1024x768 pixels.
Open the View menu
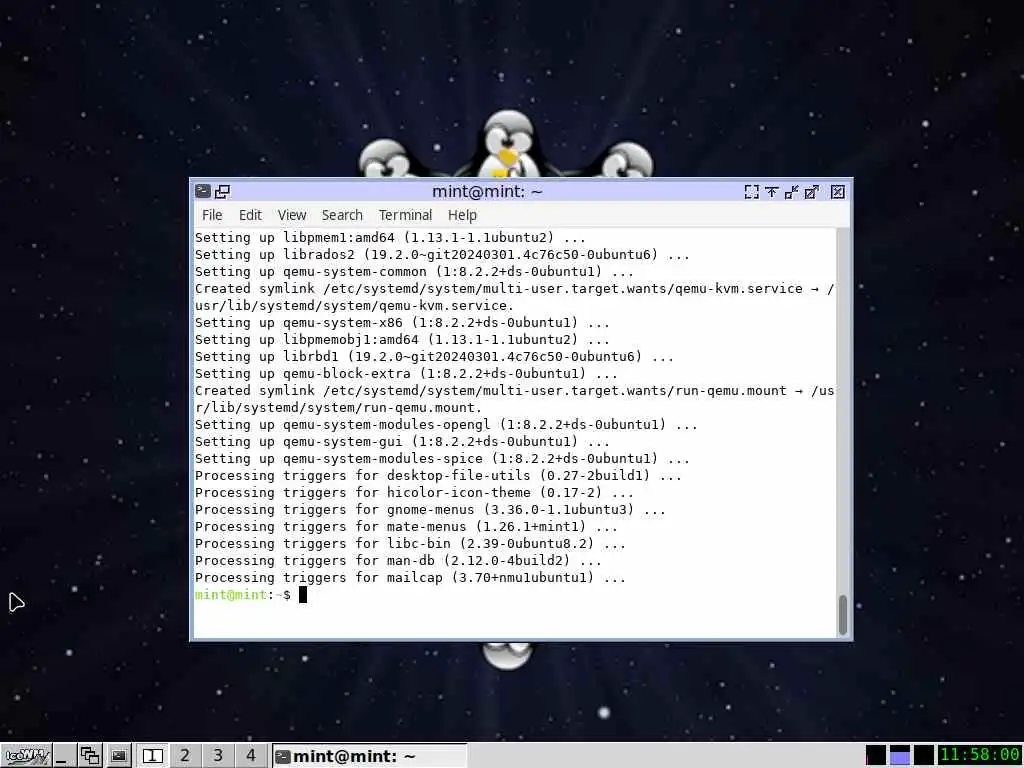(x=291, y=215)
